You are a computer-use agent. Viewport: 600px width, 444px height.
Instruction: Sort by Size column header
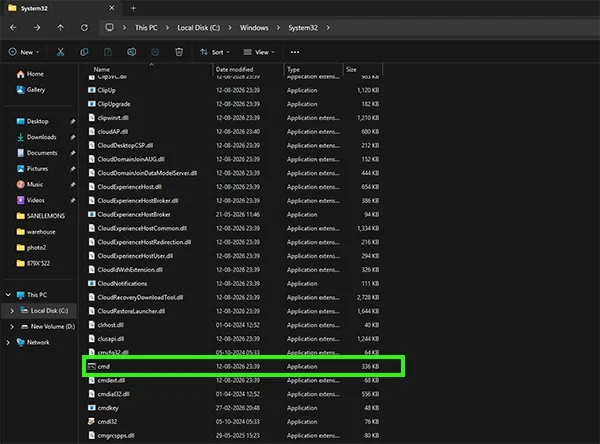351,69
